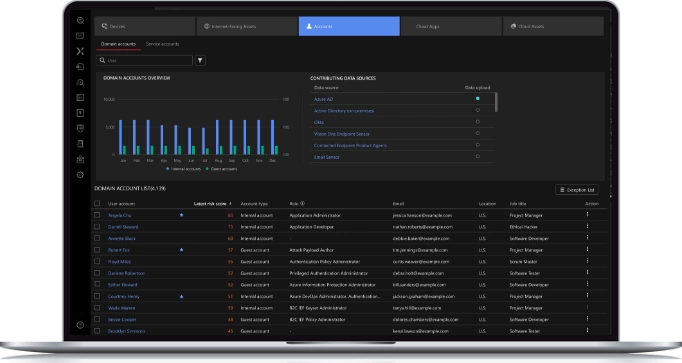Viewport: 682px width, 363px height.
Task: Click the XDR cross icon in sidebar
Action: [x=80, y=51]
